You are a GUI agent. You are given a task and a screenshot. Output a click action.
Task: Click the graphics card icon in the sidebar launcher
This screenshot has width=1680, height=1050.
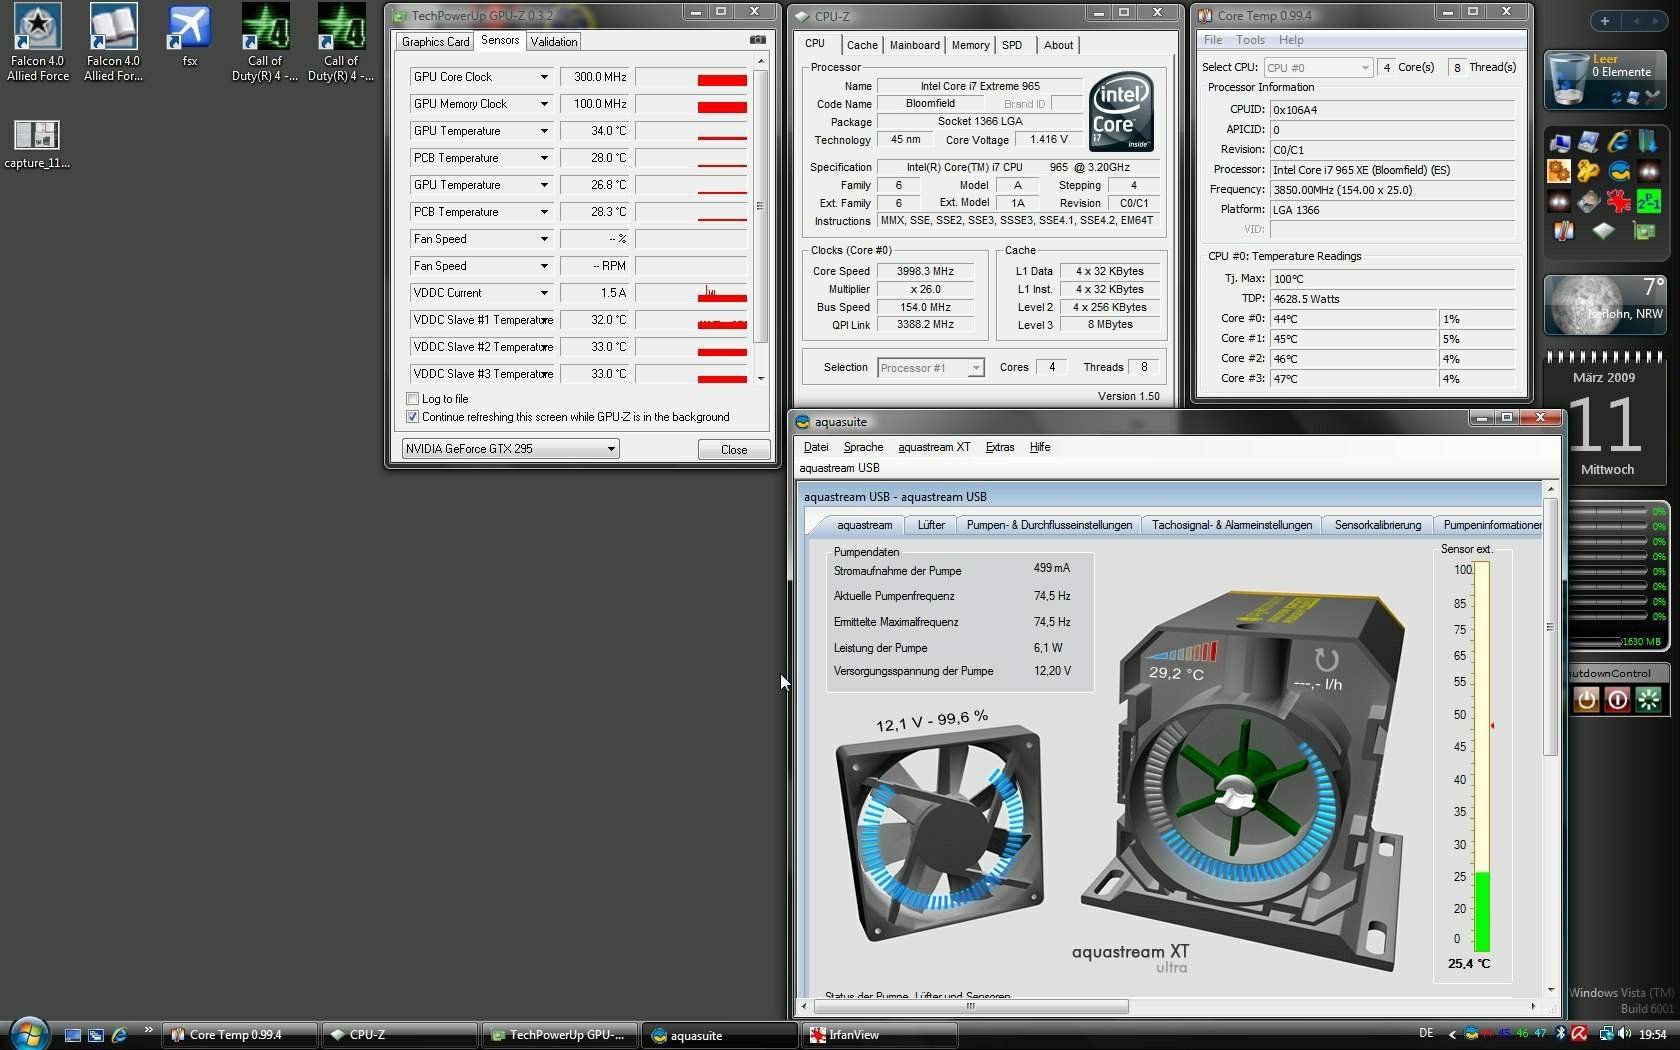[x=1645, y=231]
